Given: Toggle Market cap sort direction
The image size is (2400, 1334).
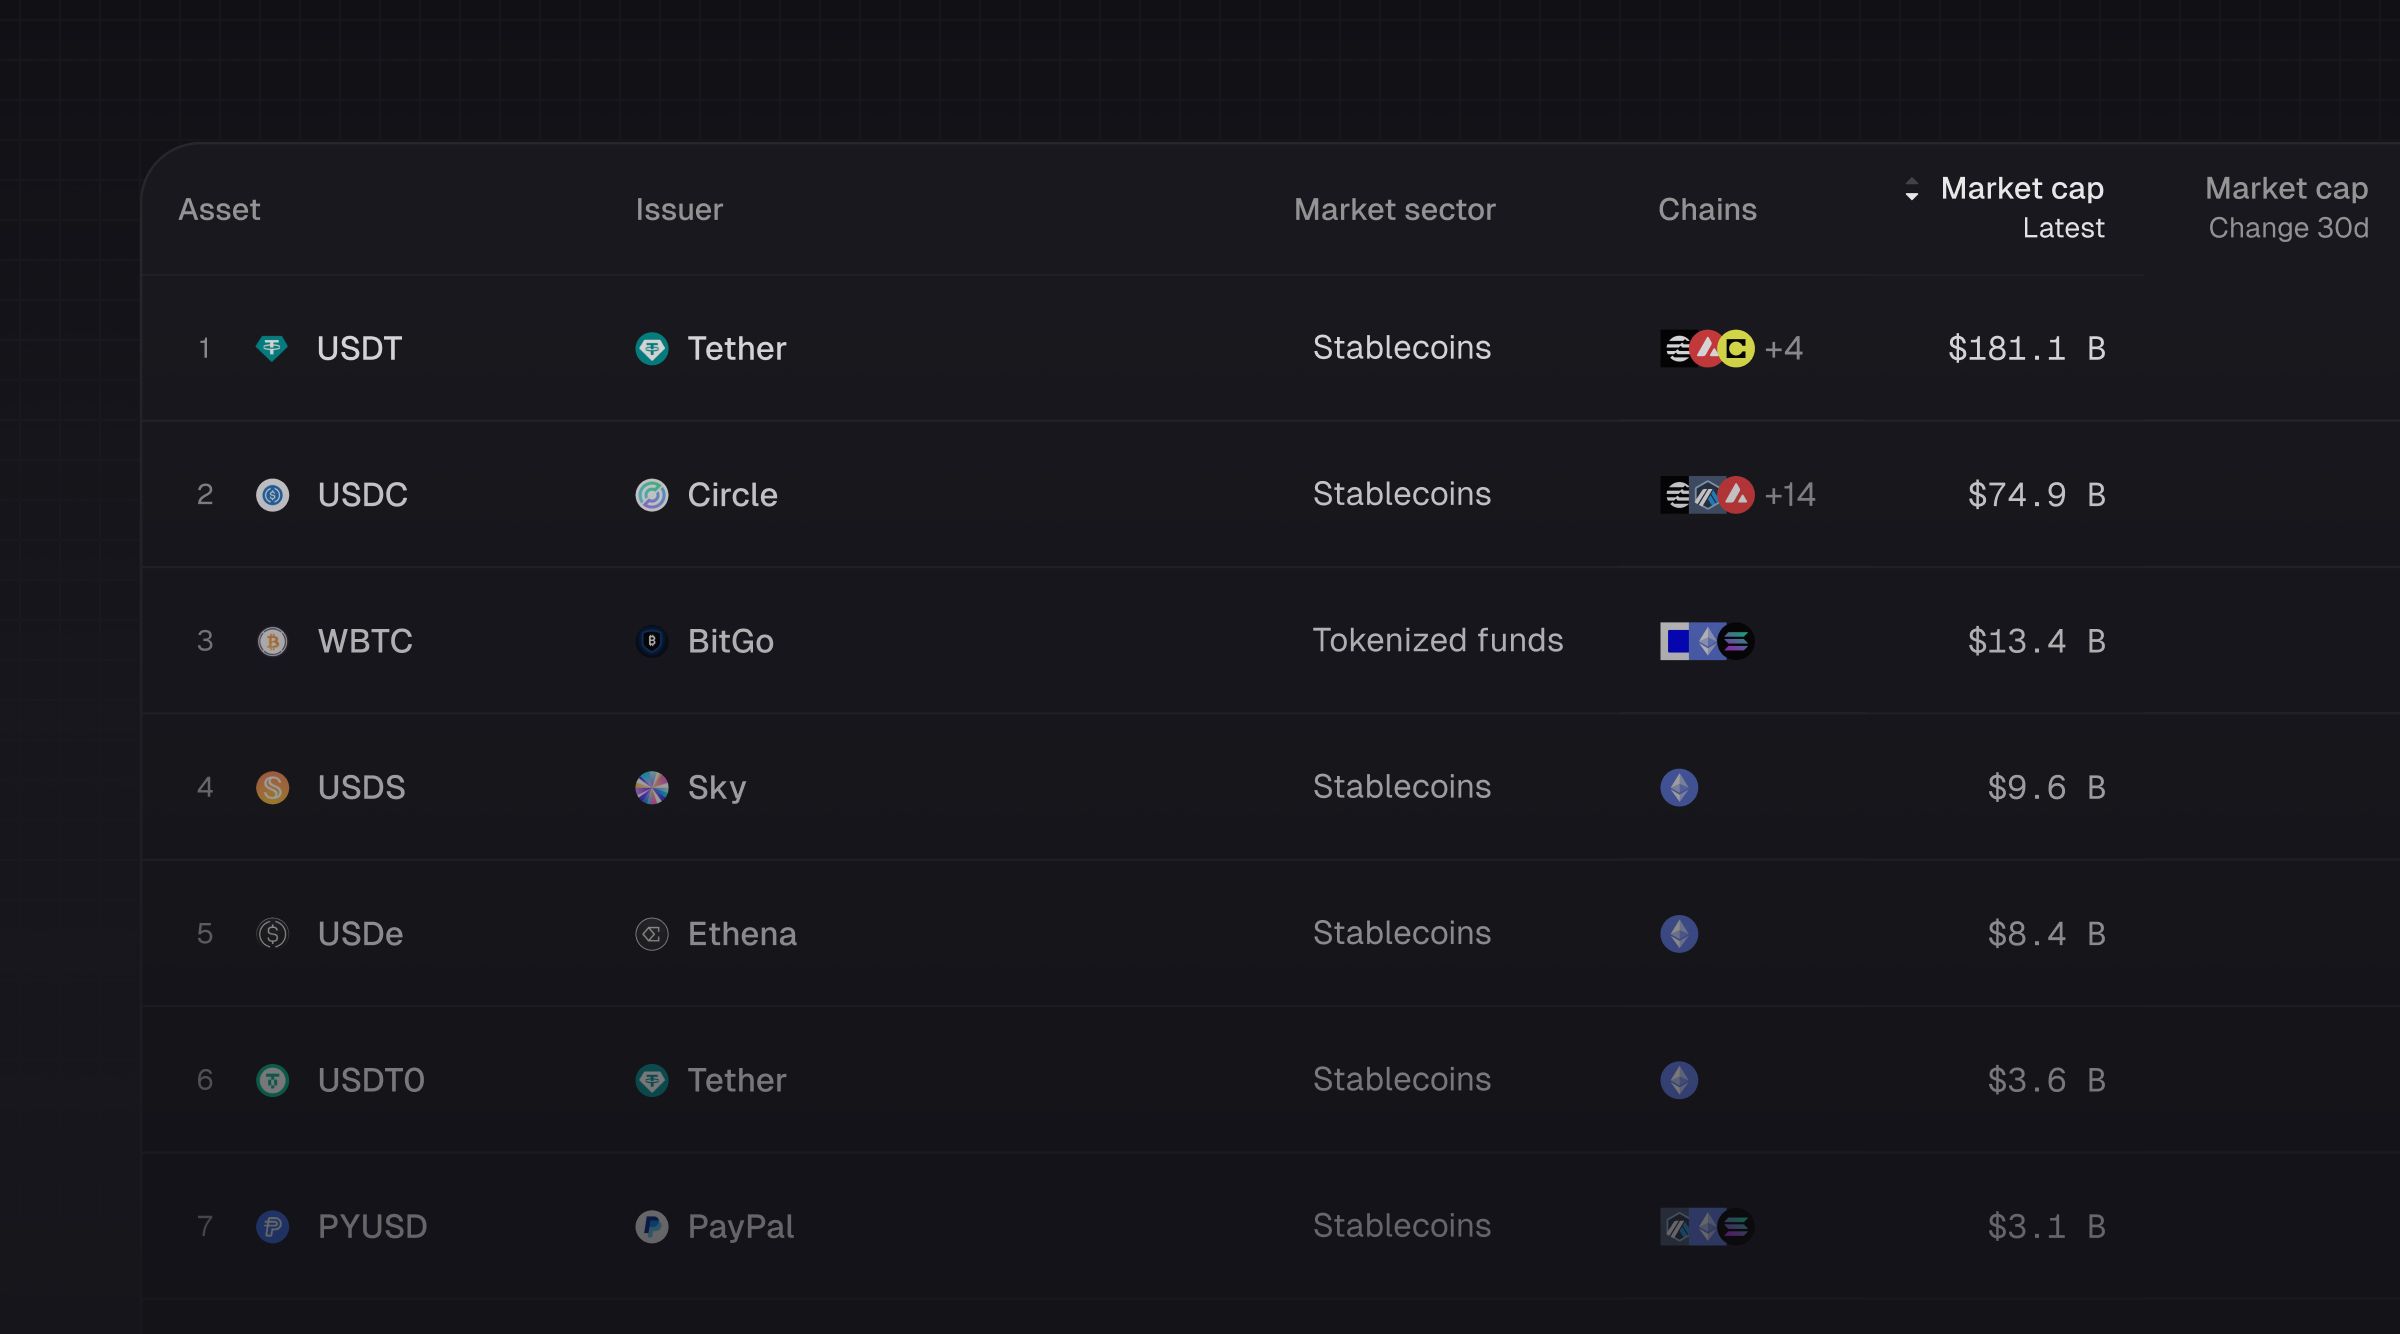Looking at the screenshot, I should (1912, 190).
